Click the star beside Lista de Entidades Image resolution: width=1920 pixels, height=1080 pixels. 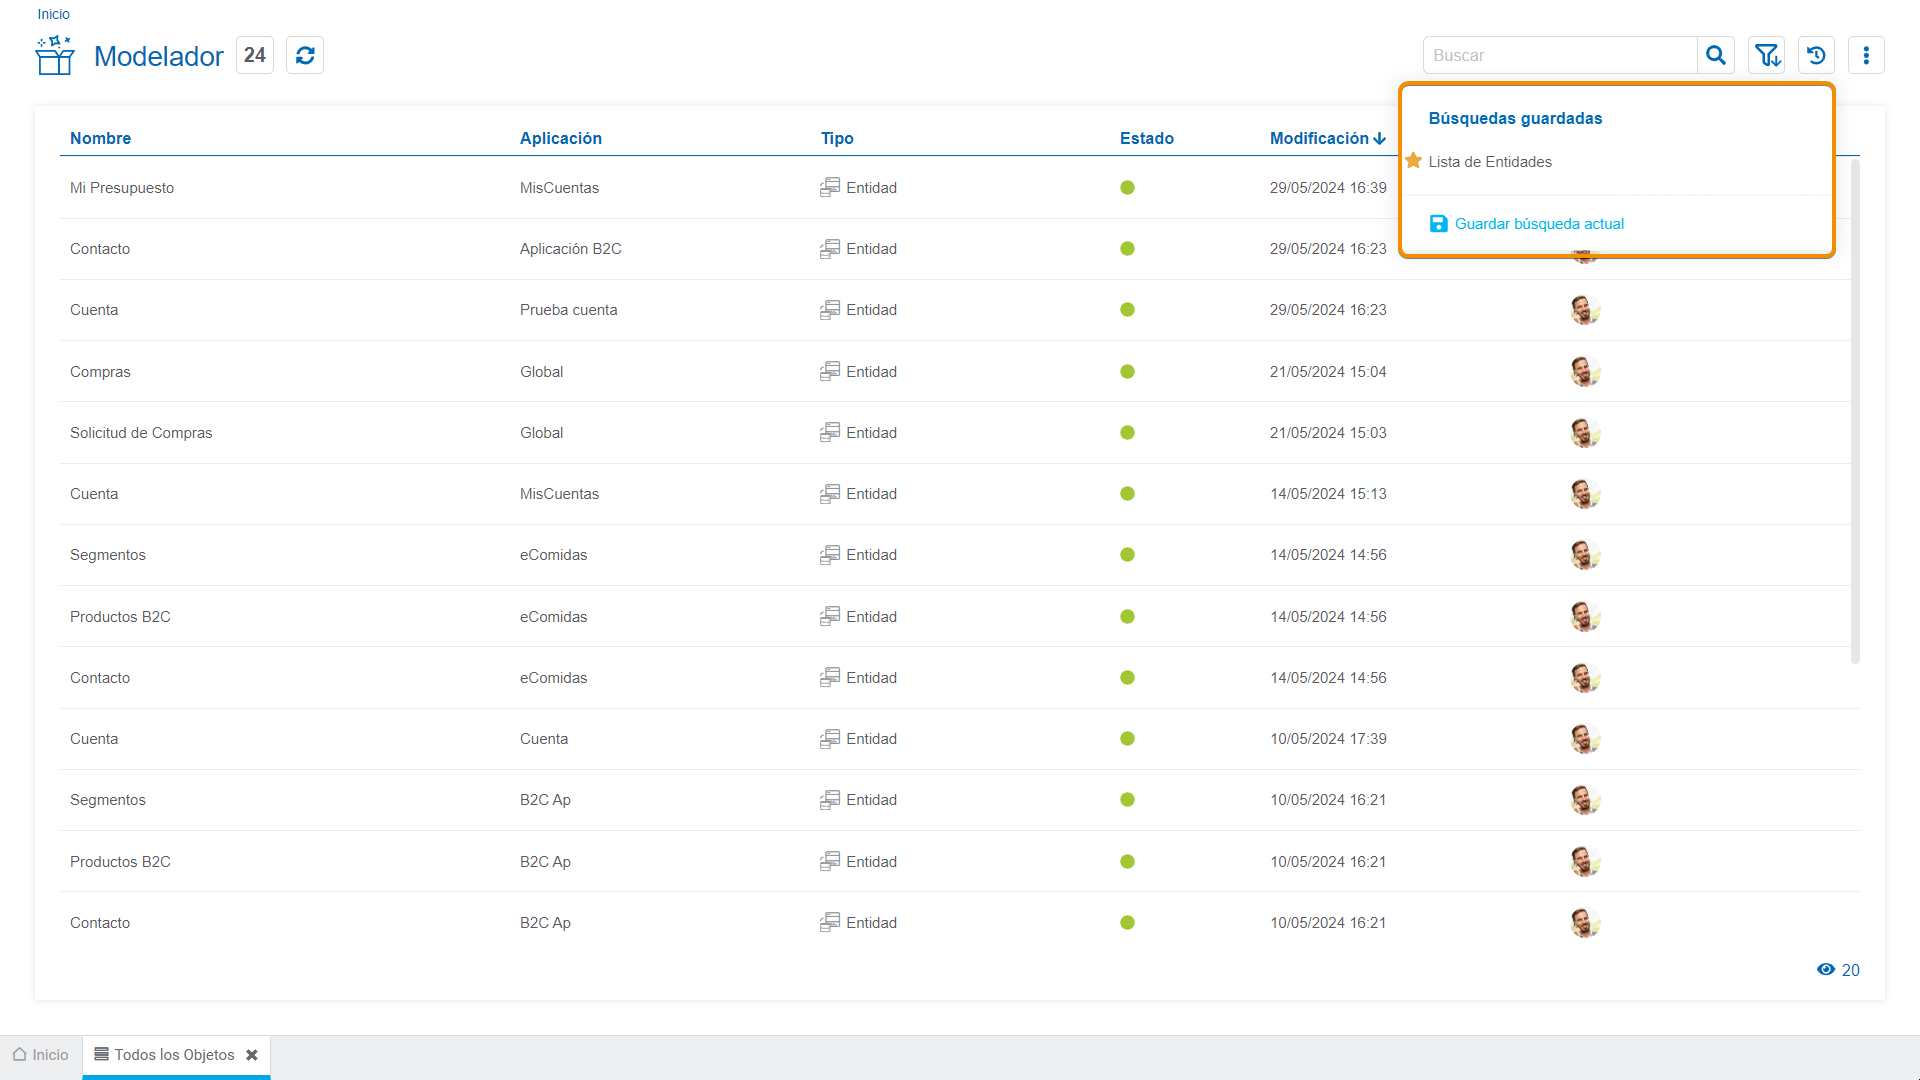(1413, 161)
